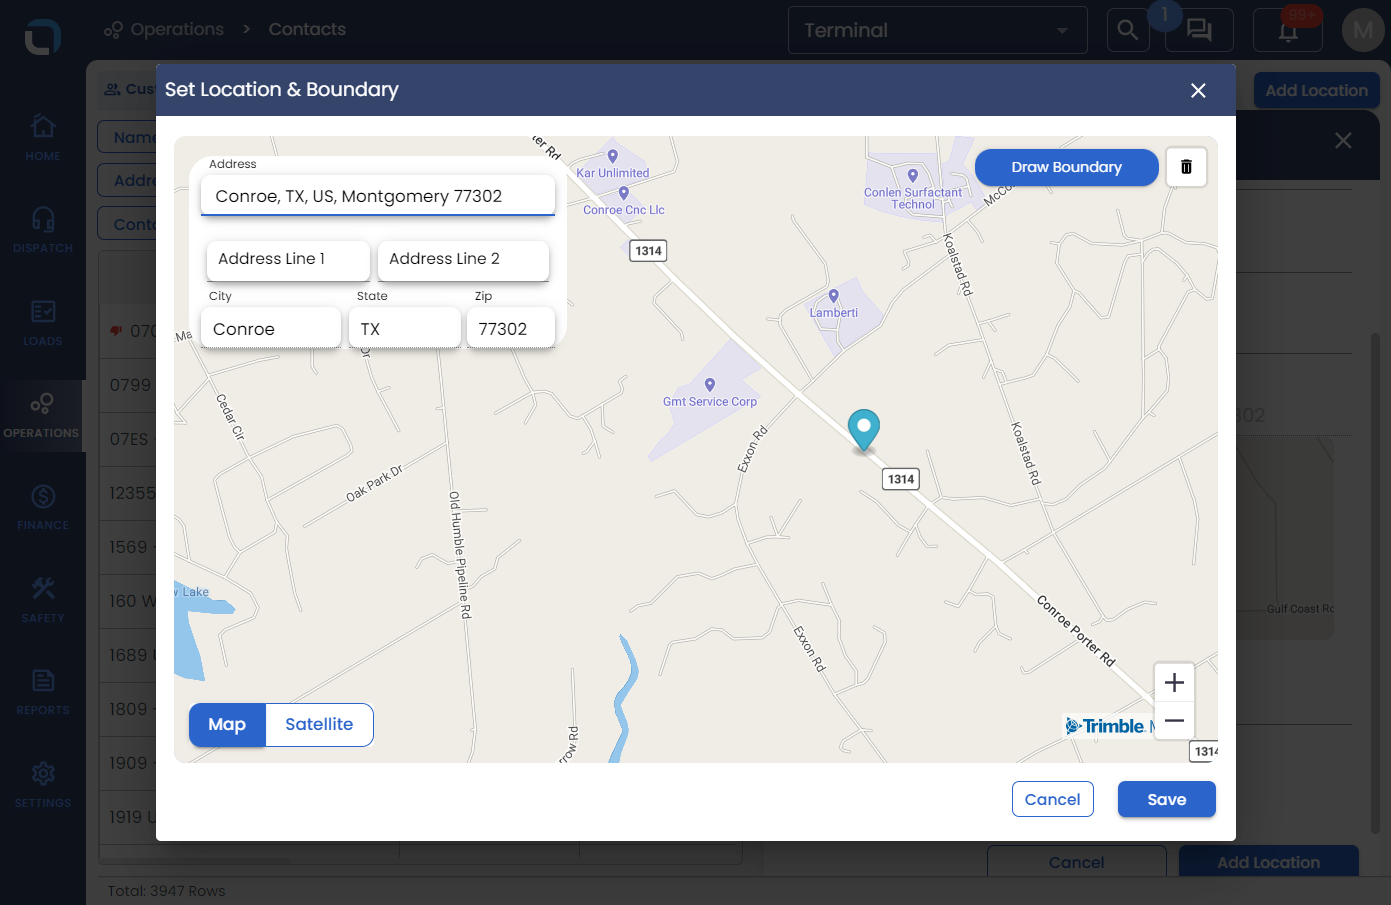Click Cancel button in dialog
The width and height of the screenshot is (1391, 905).
tap(1052, 799)
